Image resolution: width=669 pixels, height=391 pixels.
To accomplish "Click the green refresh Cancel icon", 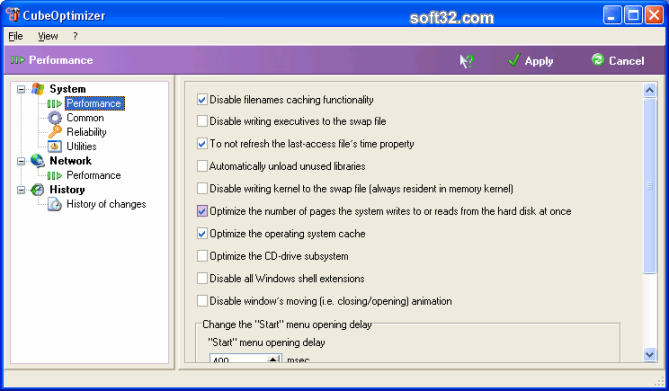I will click(x=598, y=60).
